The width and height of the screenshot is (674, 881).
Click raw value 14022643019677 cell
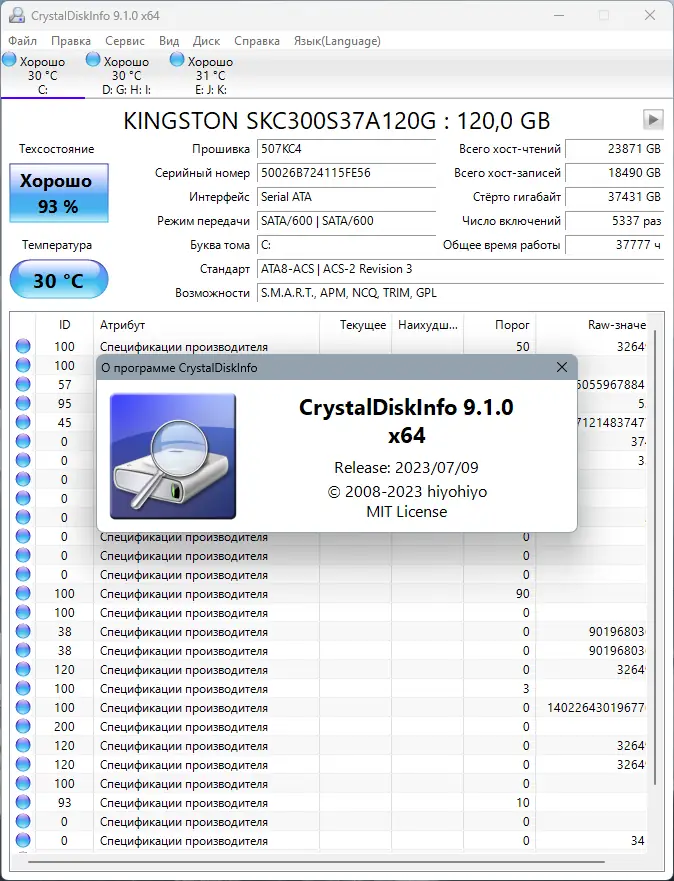[x=591, y=707]
